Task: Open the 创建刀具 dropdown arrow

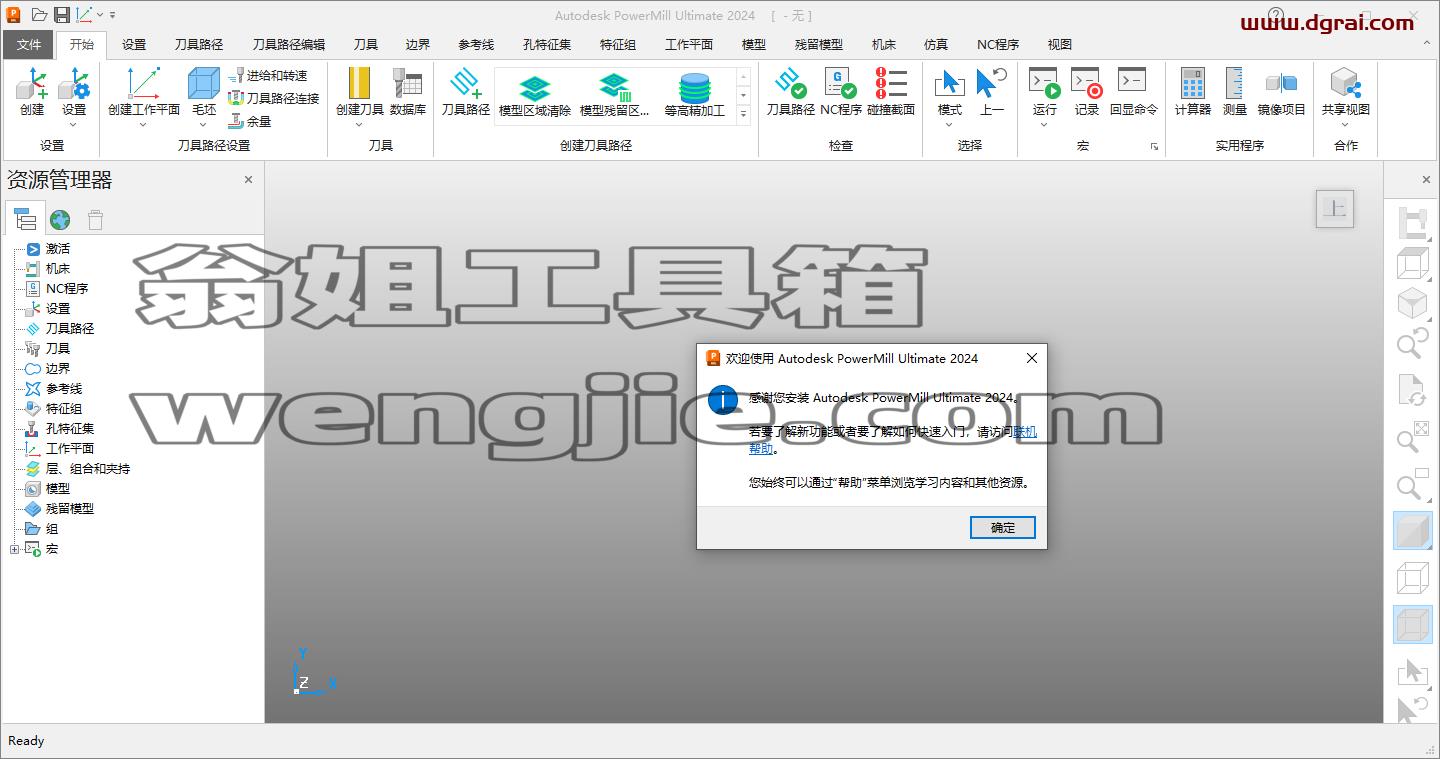Action: 359,125
